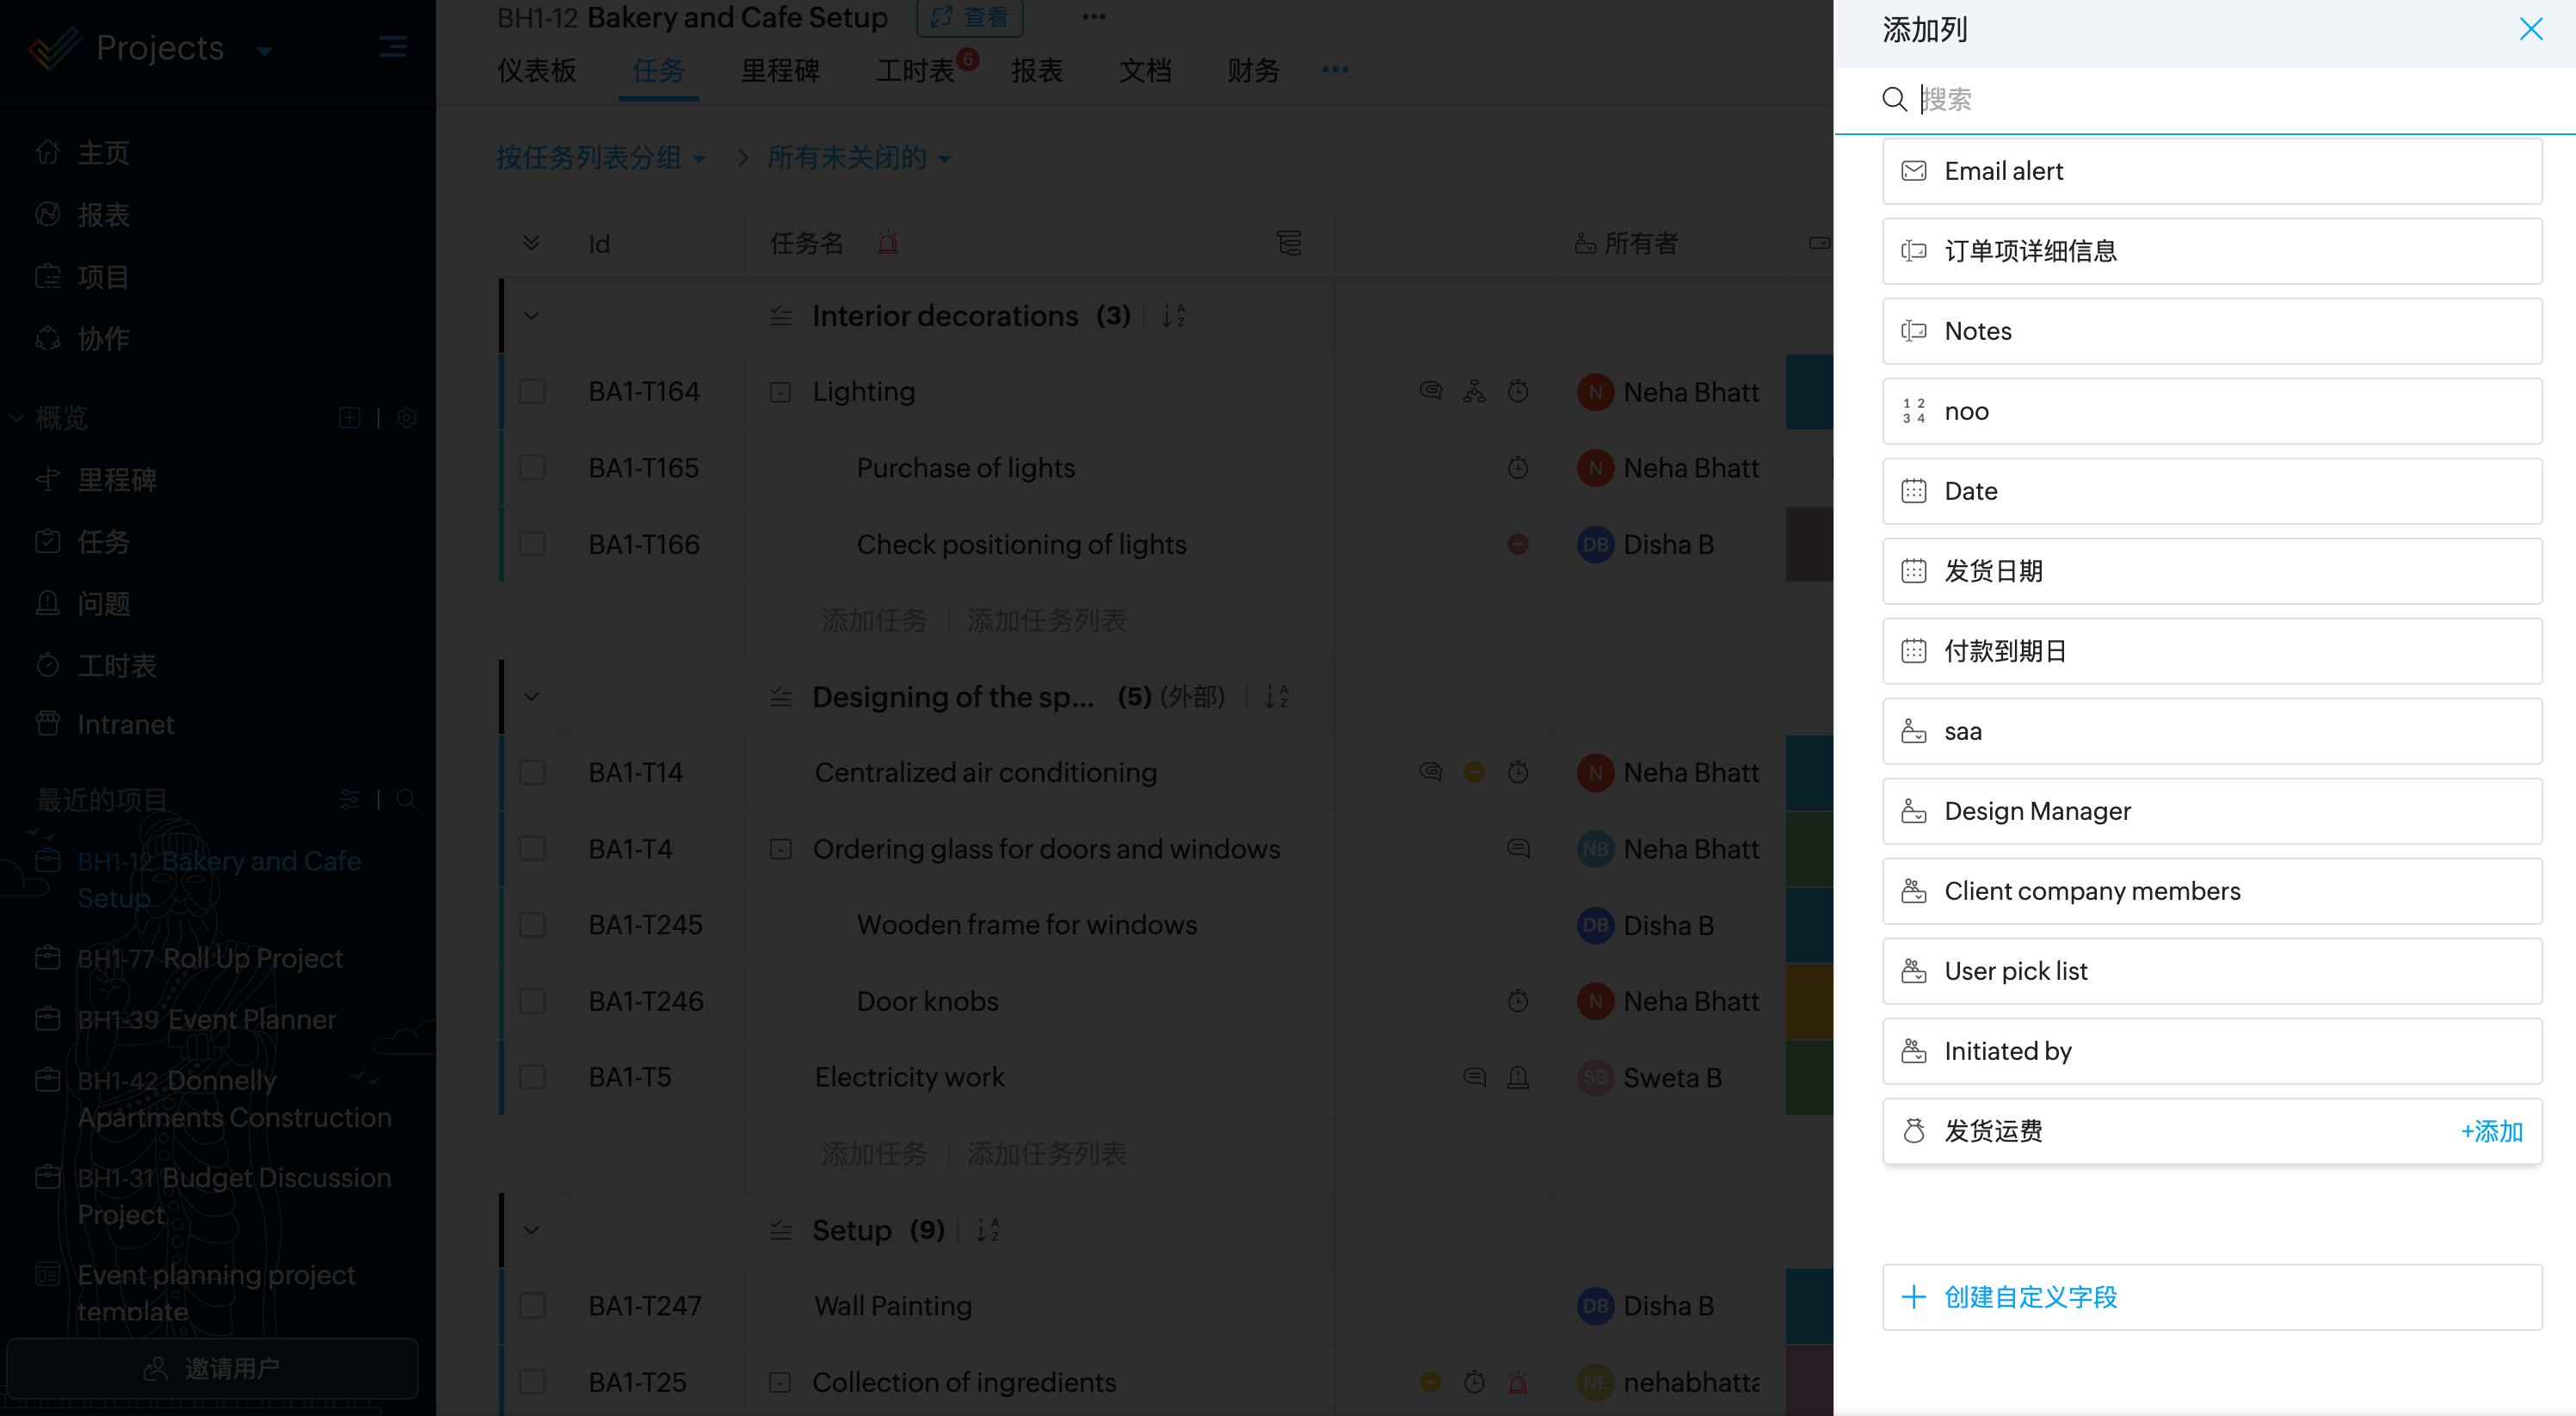The width and height of the screenshot is (2576, 1416).
Task: Tick the checkbox for task BA1-T164
Action: coord(532,392)
